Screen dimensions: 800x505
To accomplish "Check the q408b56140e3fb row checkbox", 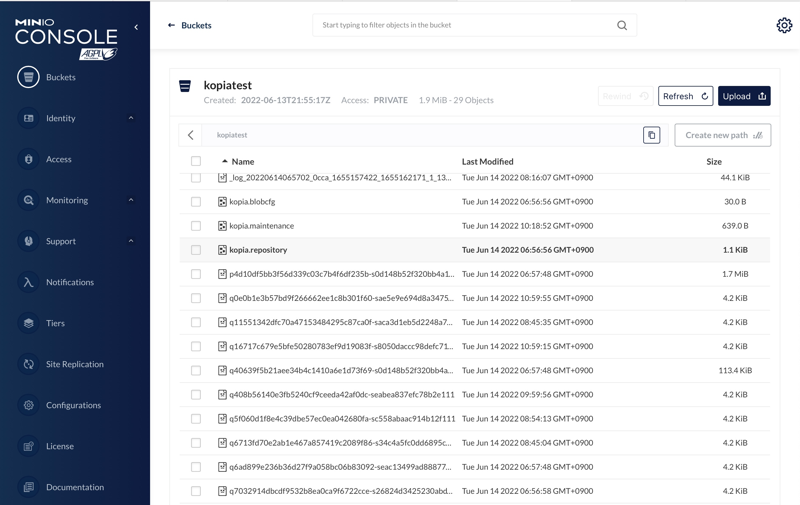I will click(196, 394).
